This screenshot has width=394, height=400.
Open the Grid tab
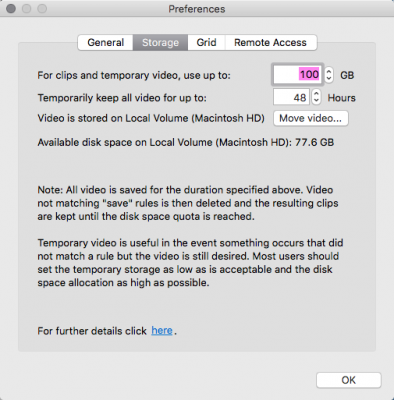(206, 43)
